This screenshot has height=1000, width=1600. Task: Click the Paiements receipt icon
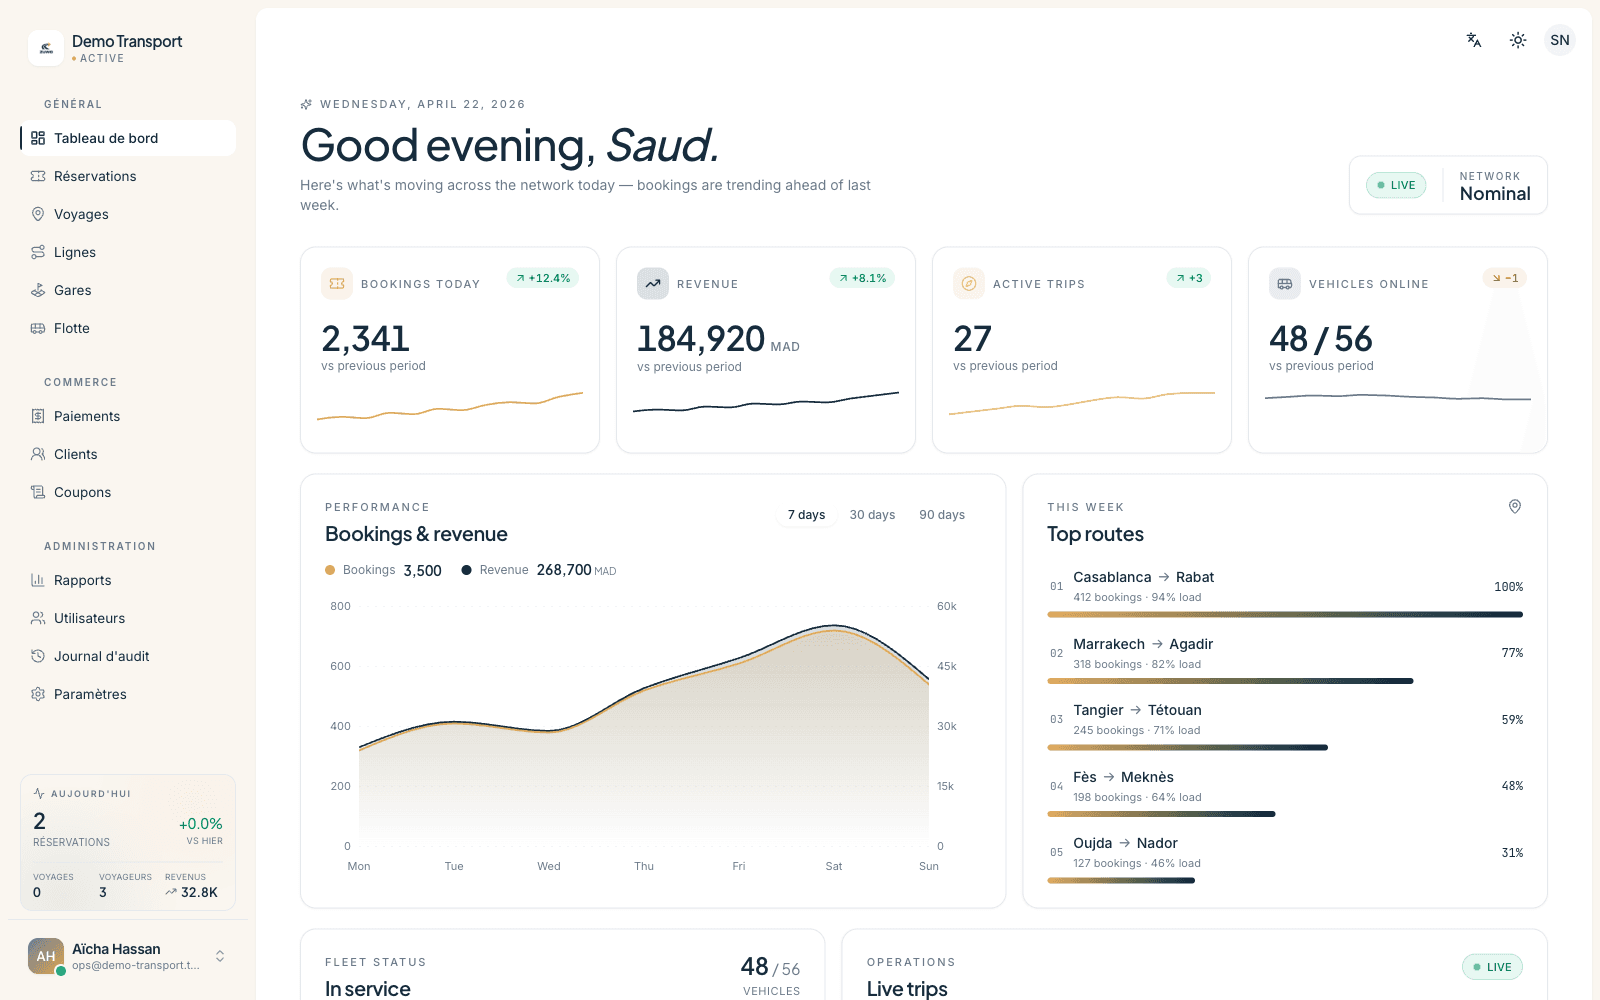click(x=38, y=416)
